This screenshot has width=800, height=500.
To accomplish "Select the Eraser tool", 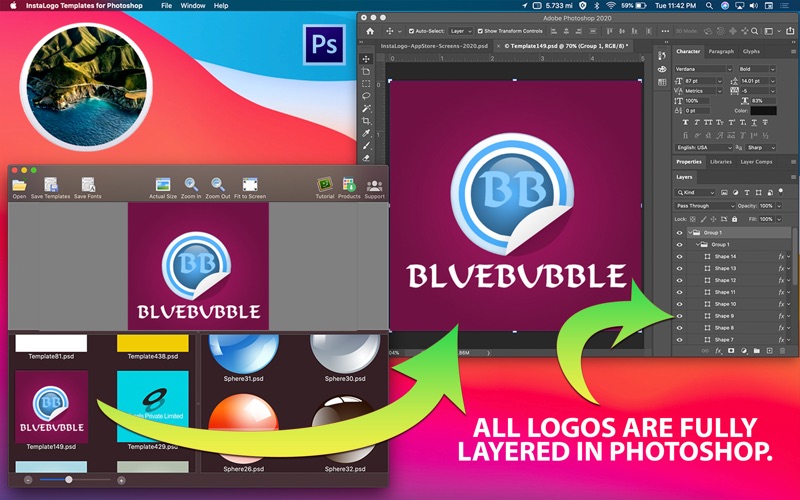I will tap(366, 158).
